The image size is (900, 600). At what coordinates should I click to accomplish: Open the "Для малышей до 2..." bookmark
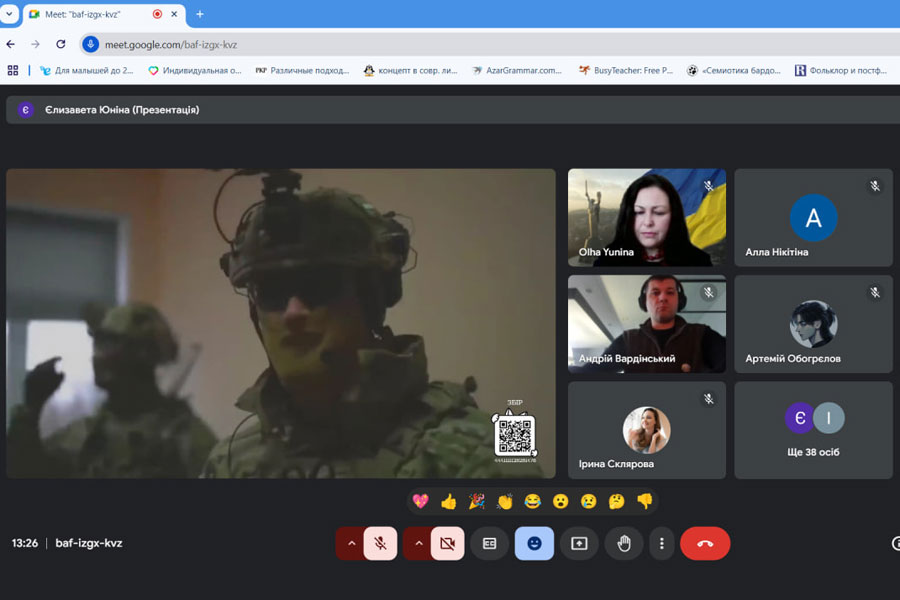pyautogui.click(x=87, y=71)
